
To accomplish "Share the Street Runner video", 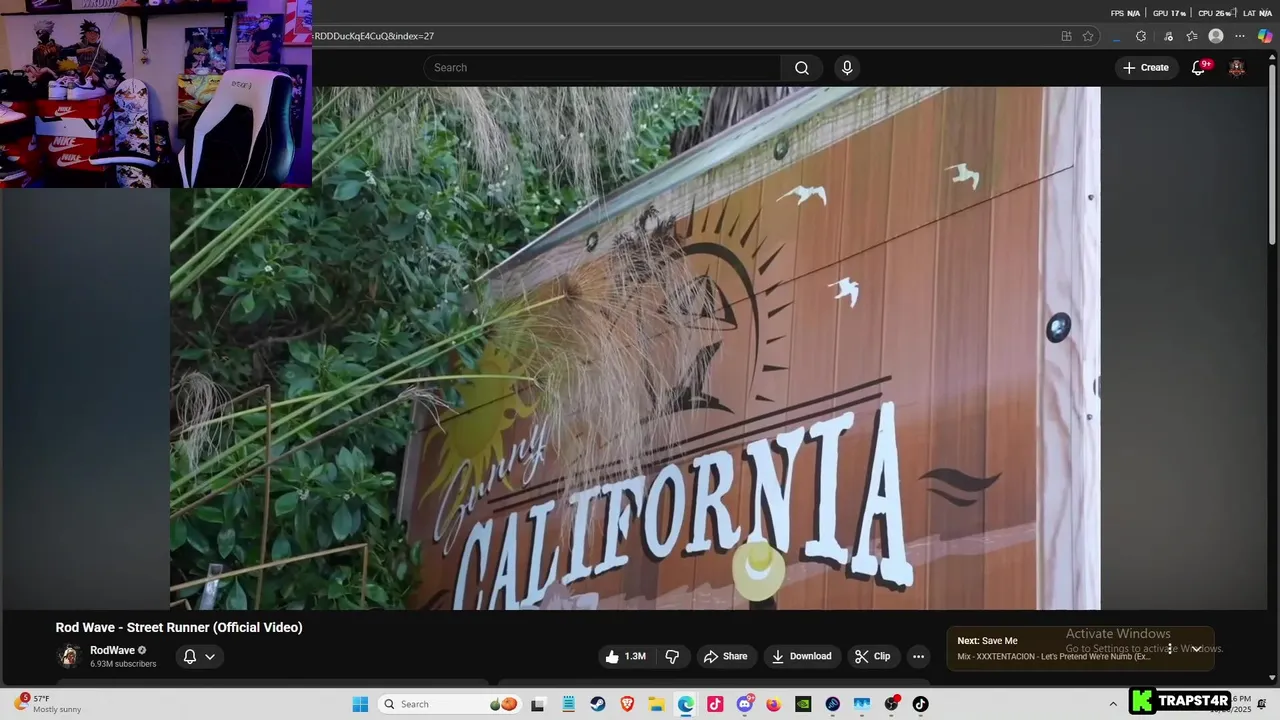I will [x=726, y=656].
